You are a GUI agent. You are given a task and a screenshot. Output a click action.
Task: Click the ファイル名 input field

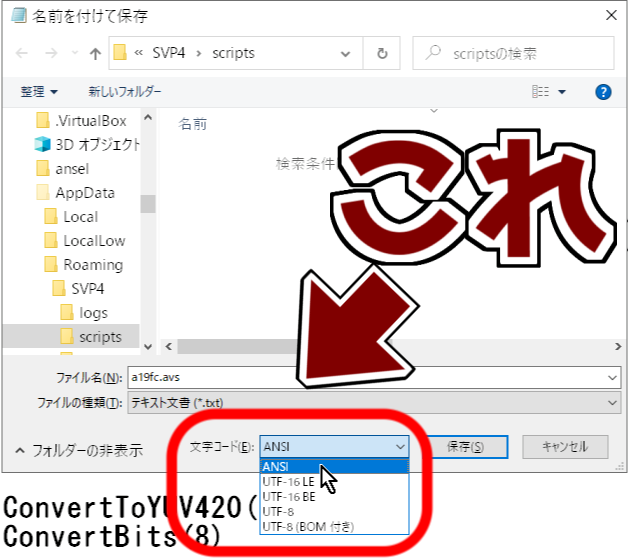click(374, 377)
